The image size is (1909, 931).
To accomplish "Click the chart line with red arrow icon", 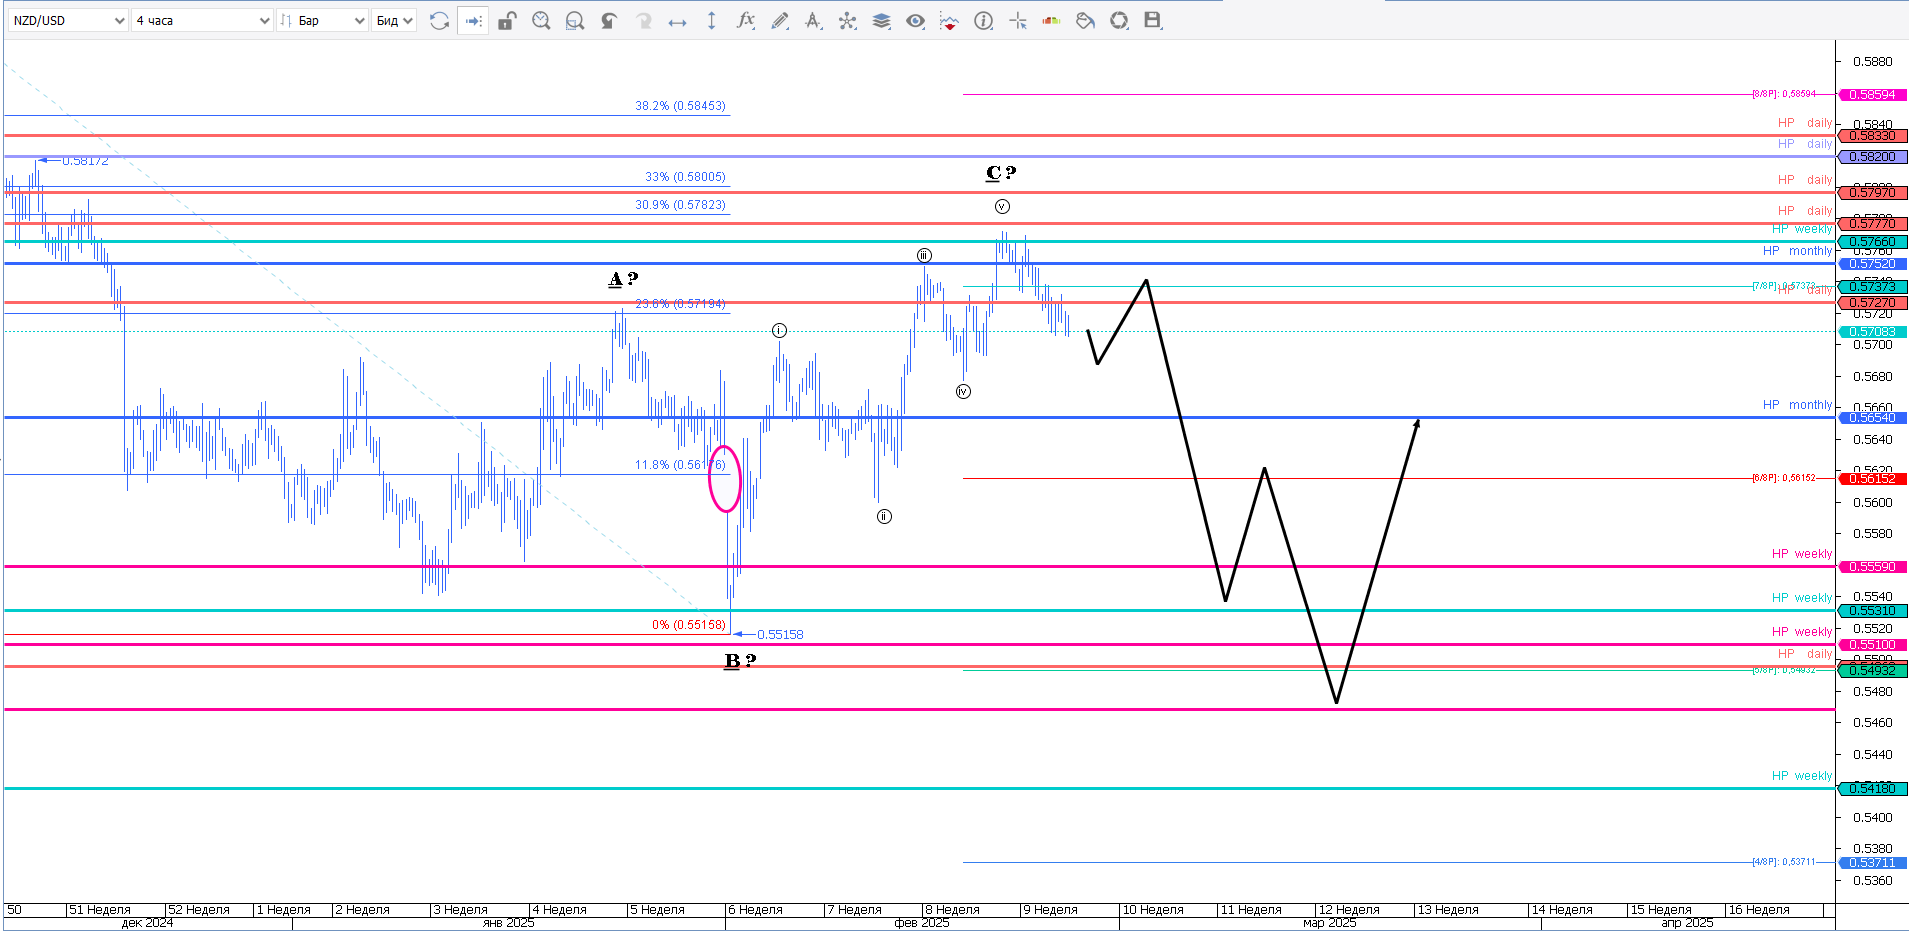I will tap(949, 21).
